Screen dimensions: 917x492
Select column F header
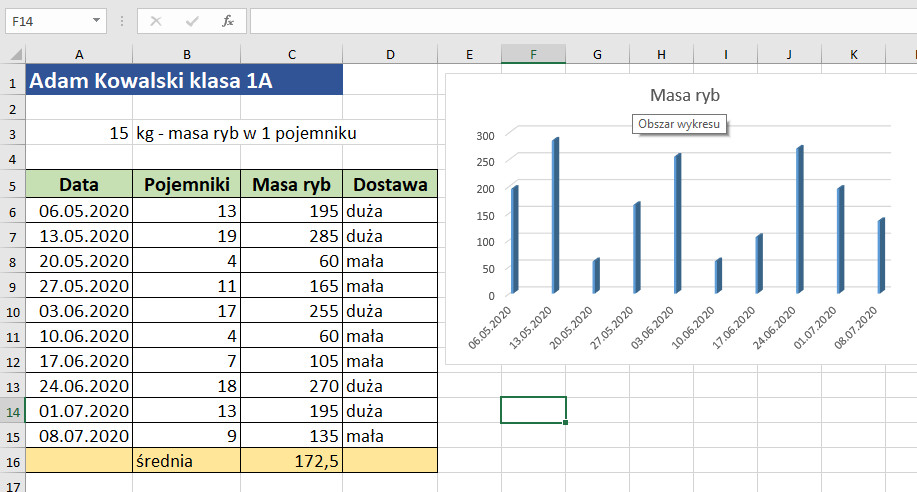point(533,55)
